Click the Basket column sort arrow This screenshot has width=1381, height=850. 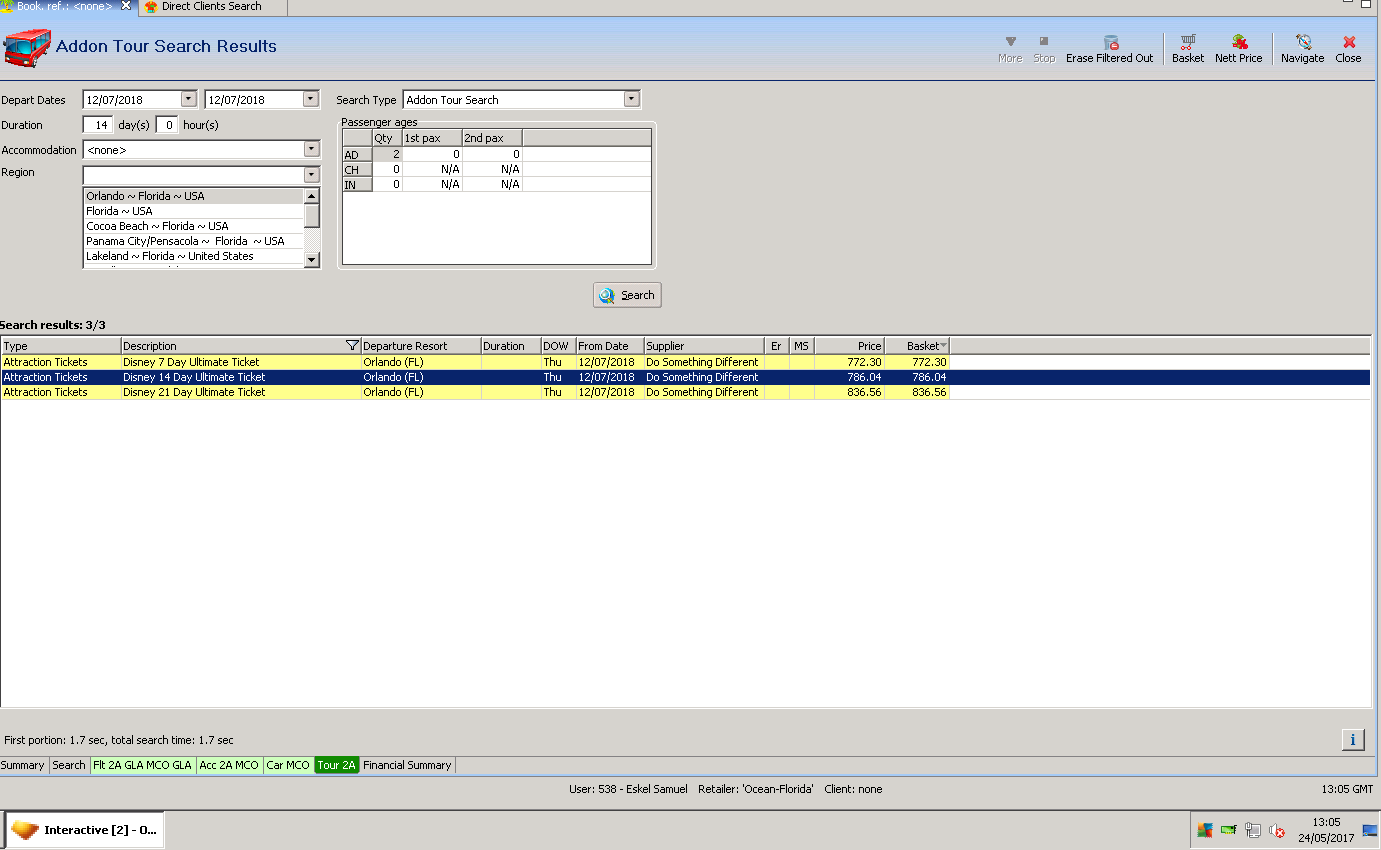[943, 346]
